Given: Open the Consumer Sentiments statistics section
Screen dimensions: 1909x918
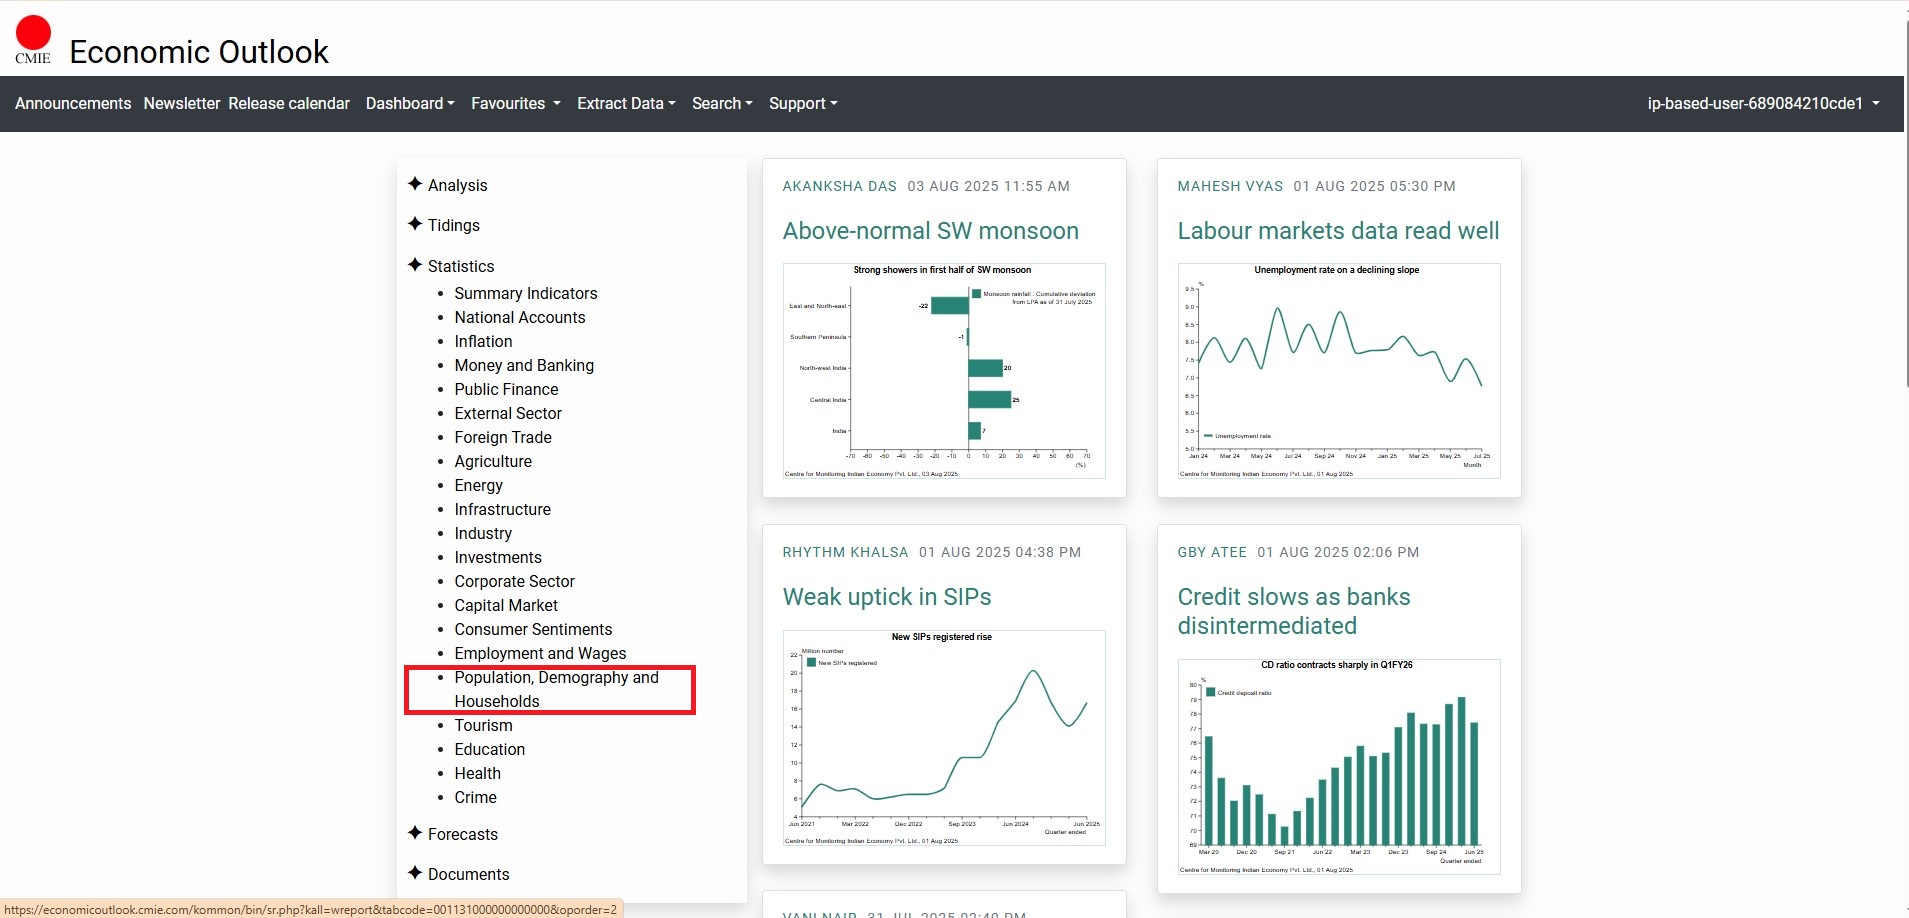Looking at the screenshot, I should point(533,629).
